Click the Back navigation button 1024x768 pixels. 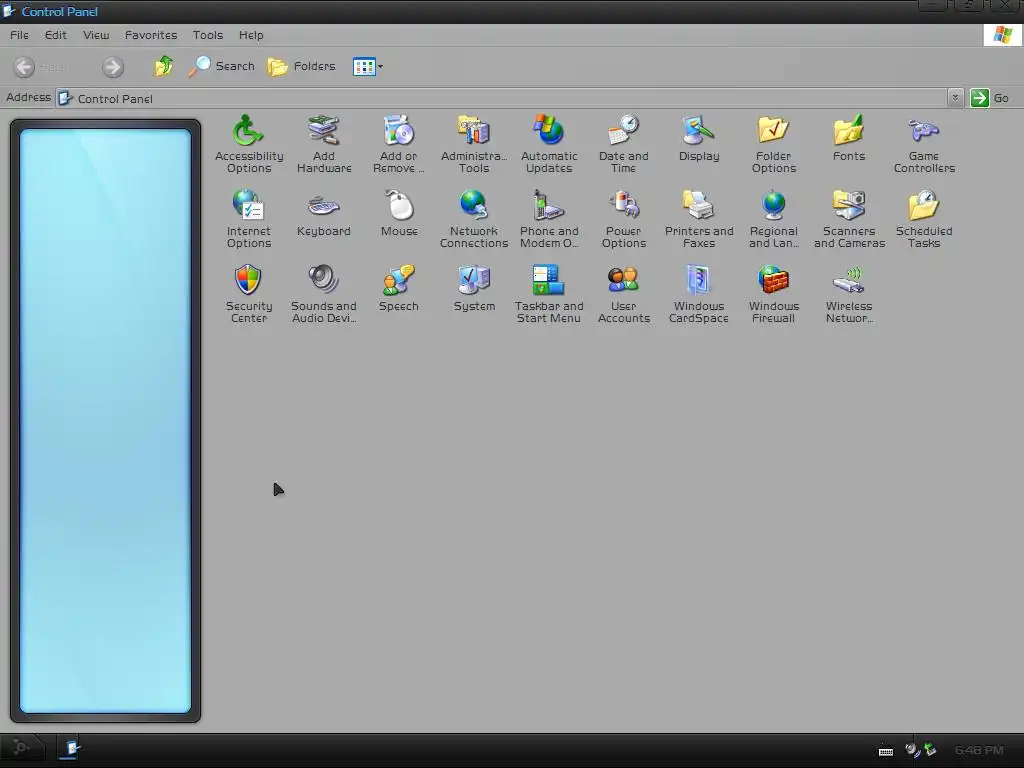40,67
